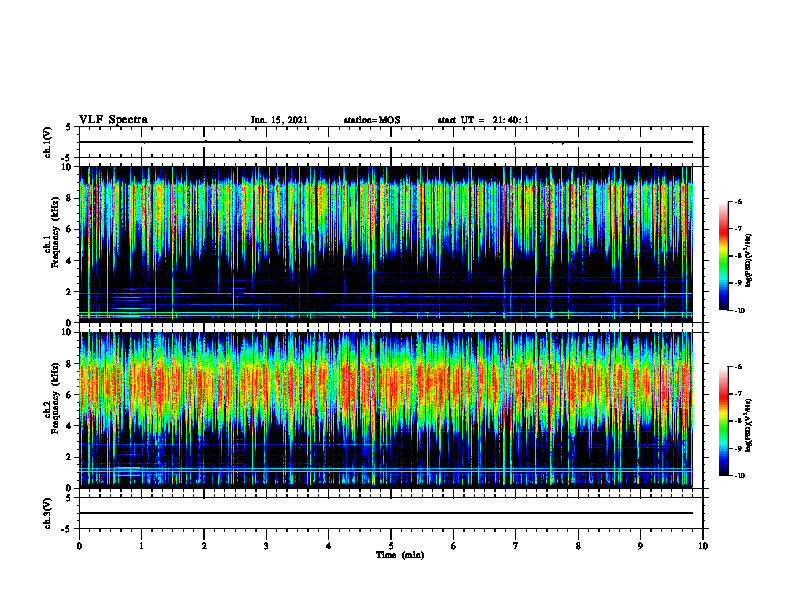The image size is (792, 612).
Task: Click the ch.2 spectrogram color scale bar
Action: (x=723, y=421)
